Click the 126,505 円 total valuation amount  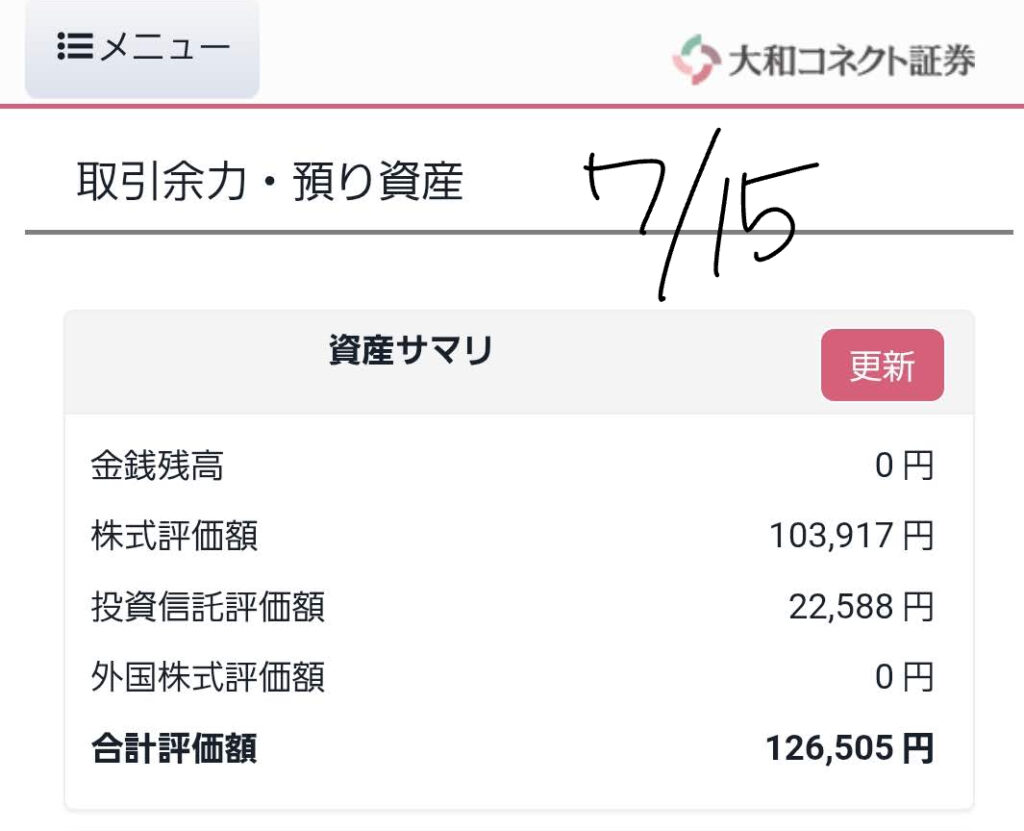click(x=850, y=749)
